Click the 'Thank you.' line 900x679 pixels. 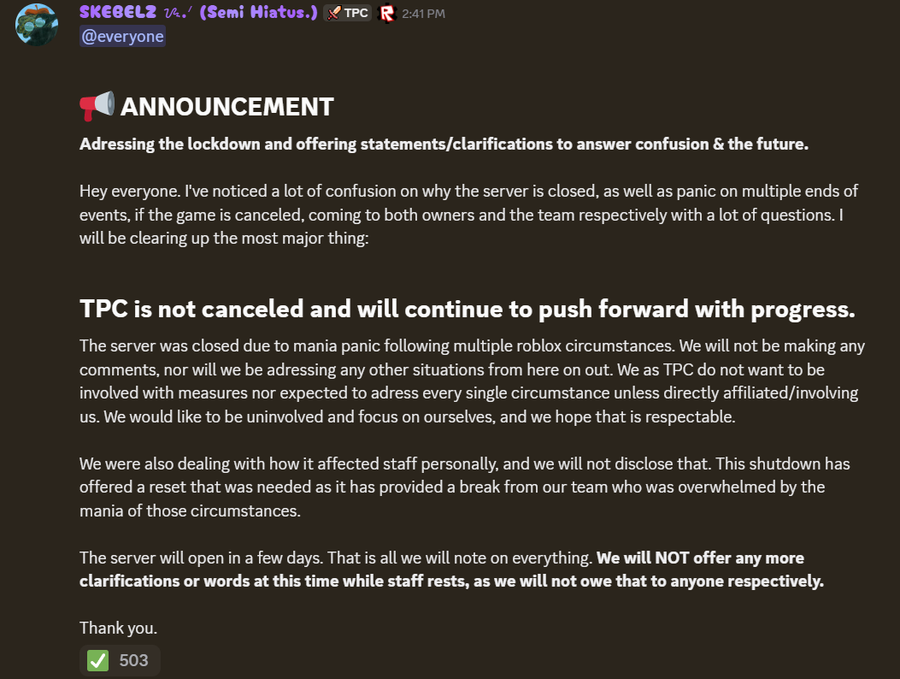[118, 628]
